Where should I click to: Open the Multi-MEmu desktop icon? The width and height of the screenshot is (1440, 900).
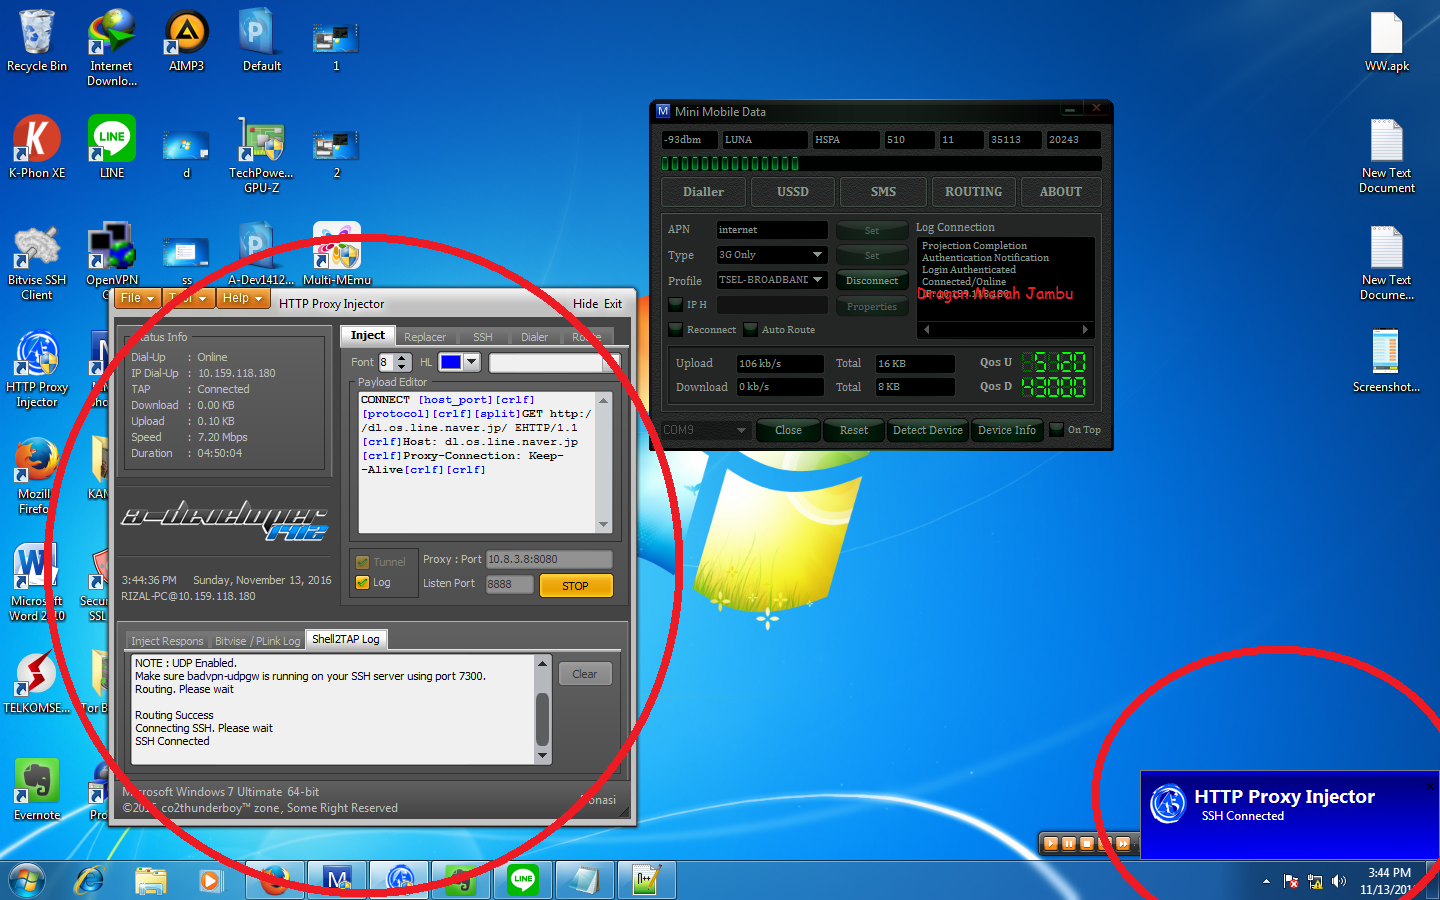[x=336, y=245]
